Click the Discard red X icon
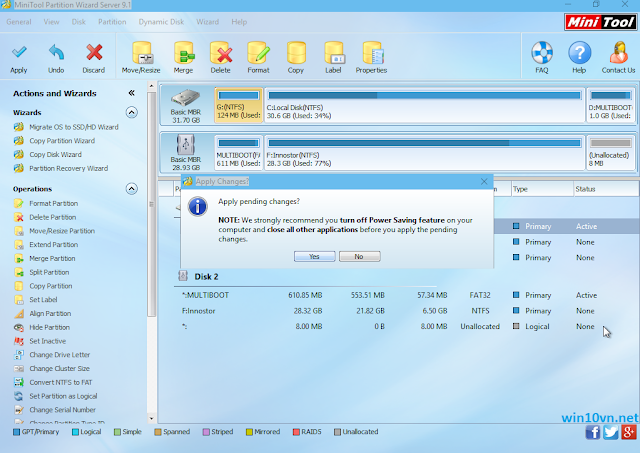The image size is (640, 453). click(x=94, y=53)
